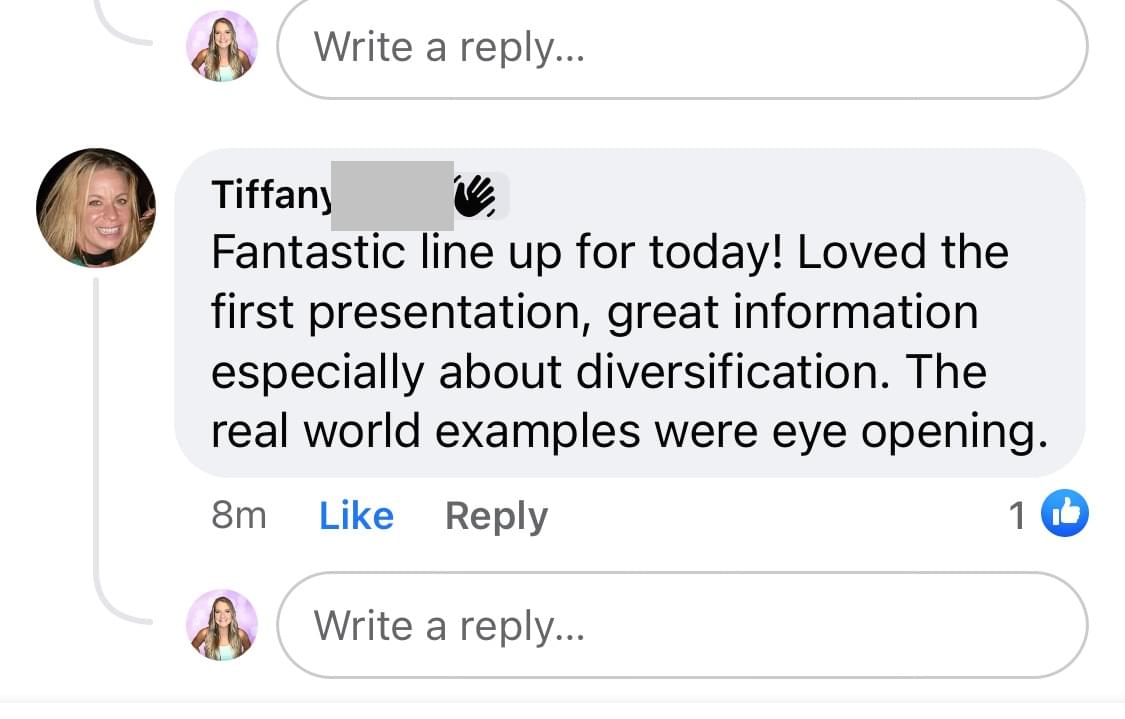The image size is (1125, 719).
Task: Reply to Tiffany's comment
Action: pos(496,516)
